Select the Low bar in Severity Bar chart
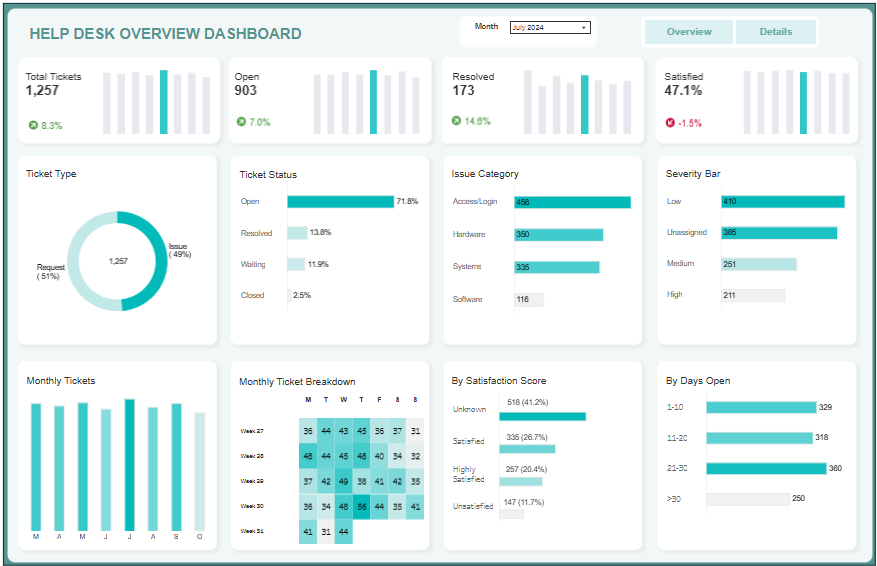The image size is (877, 566). 782,202
